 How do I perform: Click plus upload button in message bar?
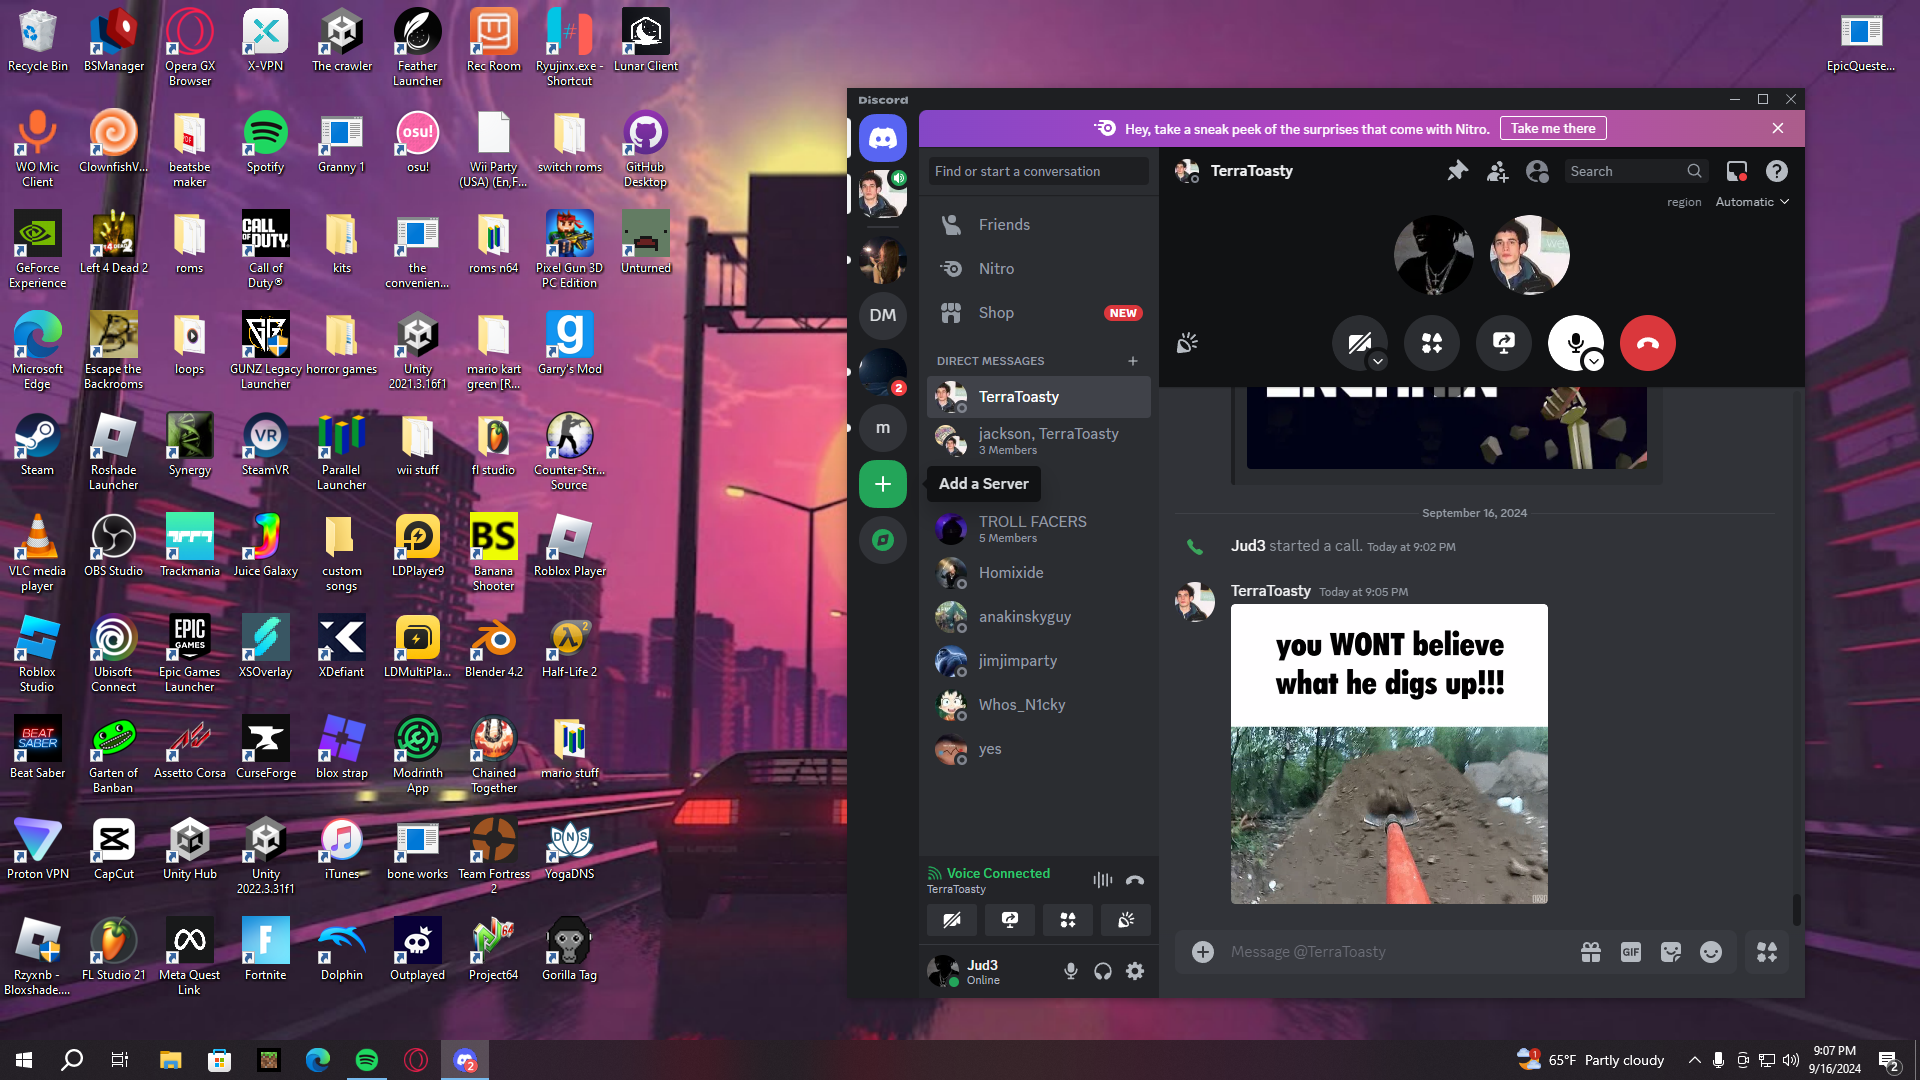(x=1202, y=952)
